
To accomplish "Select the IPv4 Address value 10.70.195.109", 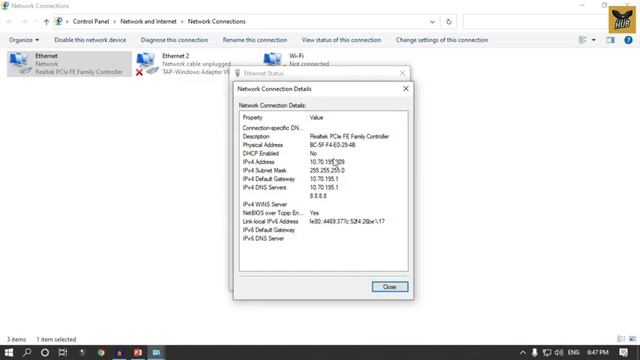I will coord(327,162).
